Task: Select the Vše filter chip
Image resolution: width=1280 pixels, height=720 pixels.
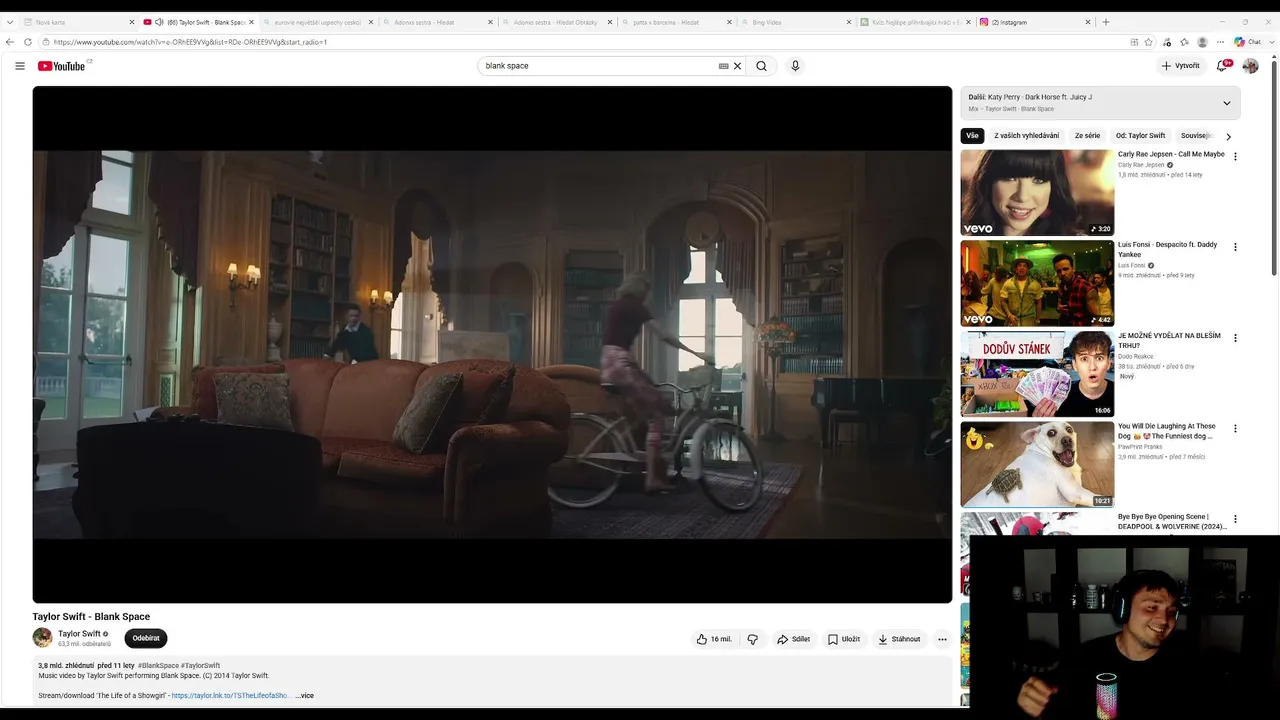Action: tap(972, 136)
